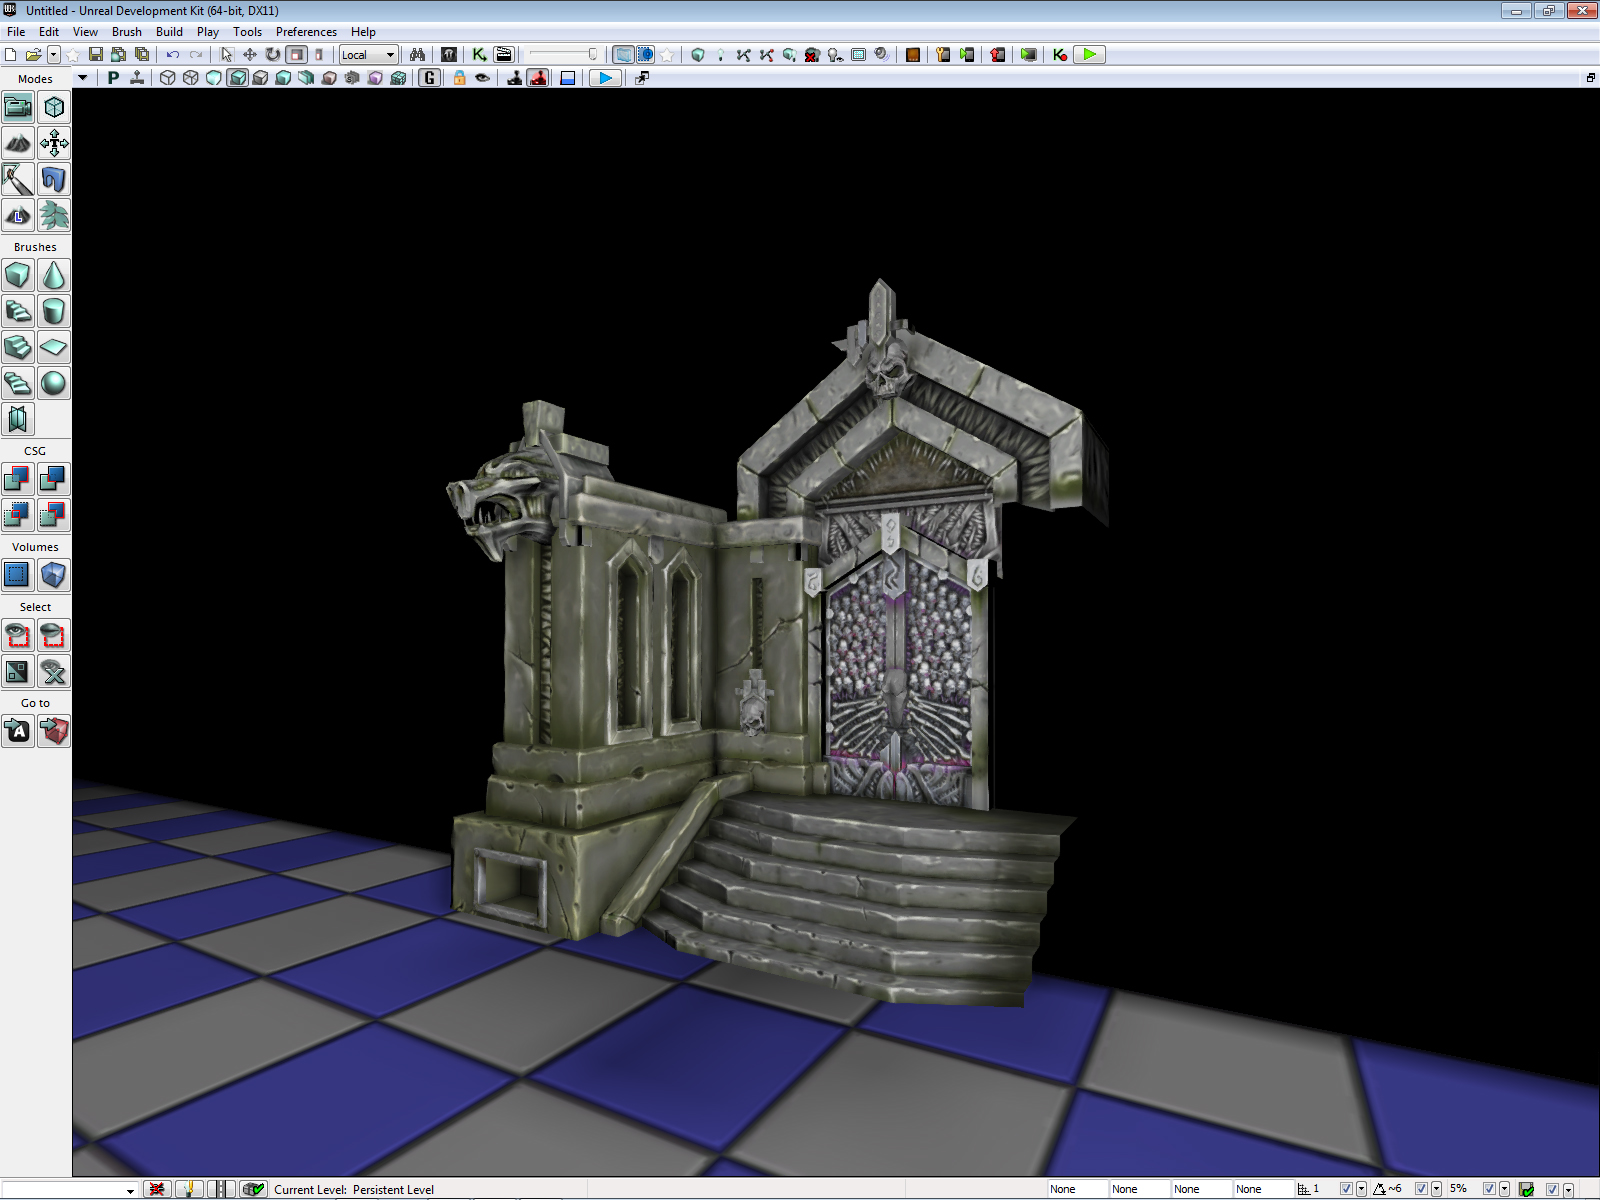Hide selected actors icon
Viewport: 1600px width, 1200px height.
(54, 635)
